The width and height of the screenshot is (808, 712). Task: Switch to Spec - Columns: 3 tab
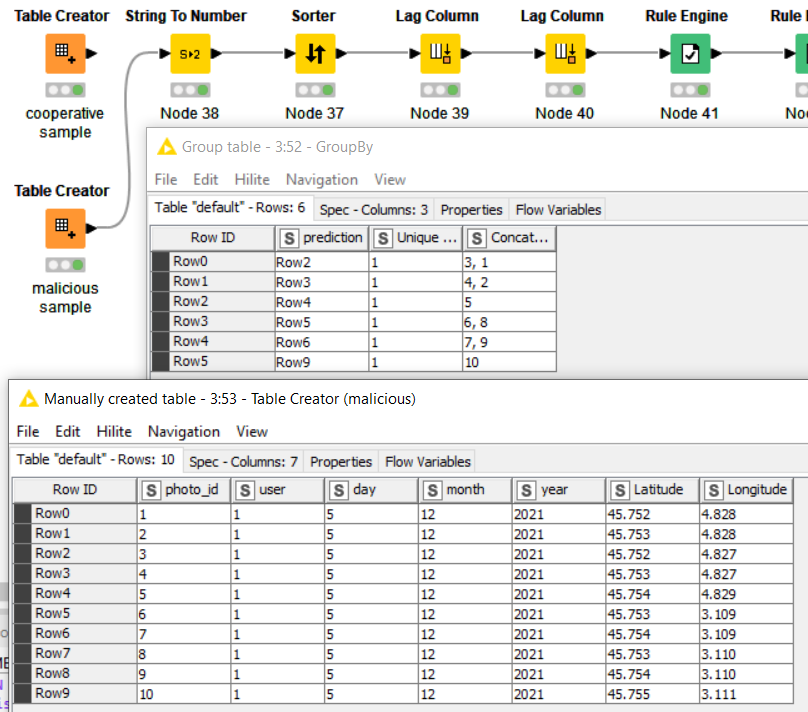click(x=373, y=210)
